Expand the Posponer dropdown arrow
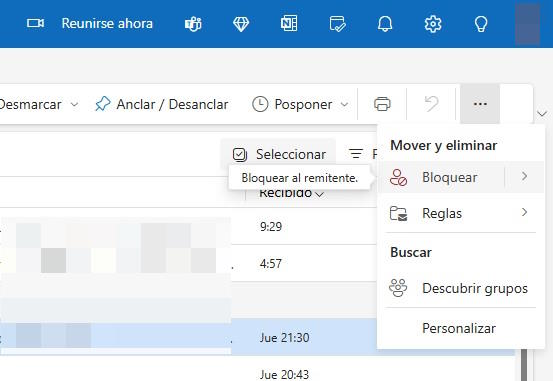 coord(344,105)
